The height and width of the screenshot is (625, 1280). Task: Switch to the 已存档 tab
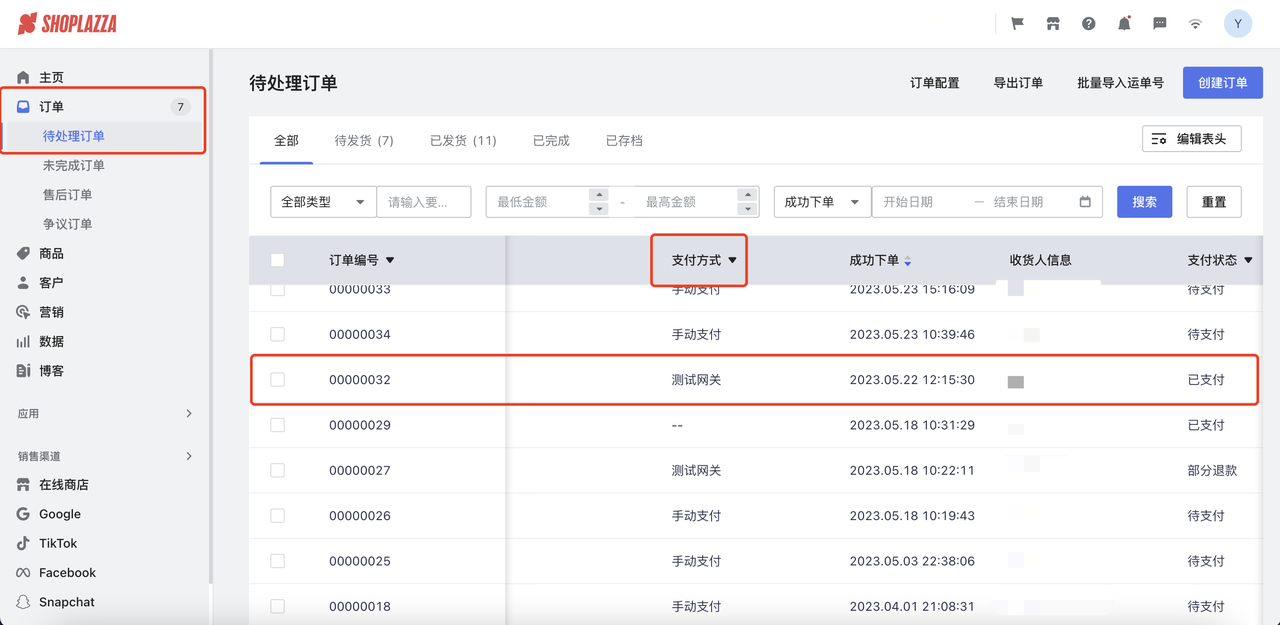click(623, 140)
